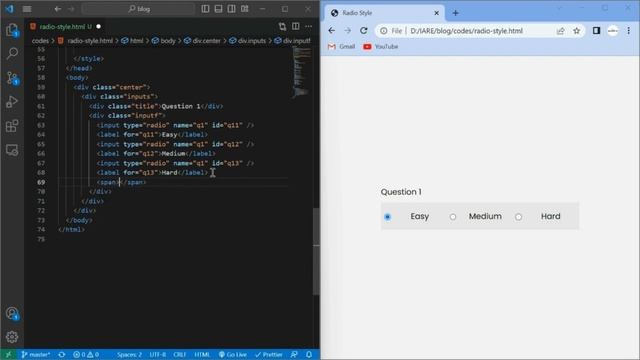Click the codes breadcrumb segment
Image resolution: width=640 pixels, height=360 pixels.
point(40,40)
